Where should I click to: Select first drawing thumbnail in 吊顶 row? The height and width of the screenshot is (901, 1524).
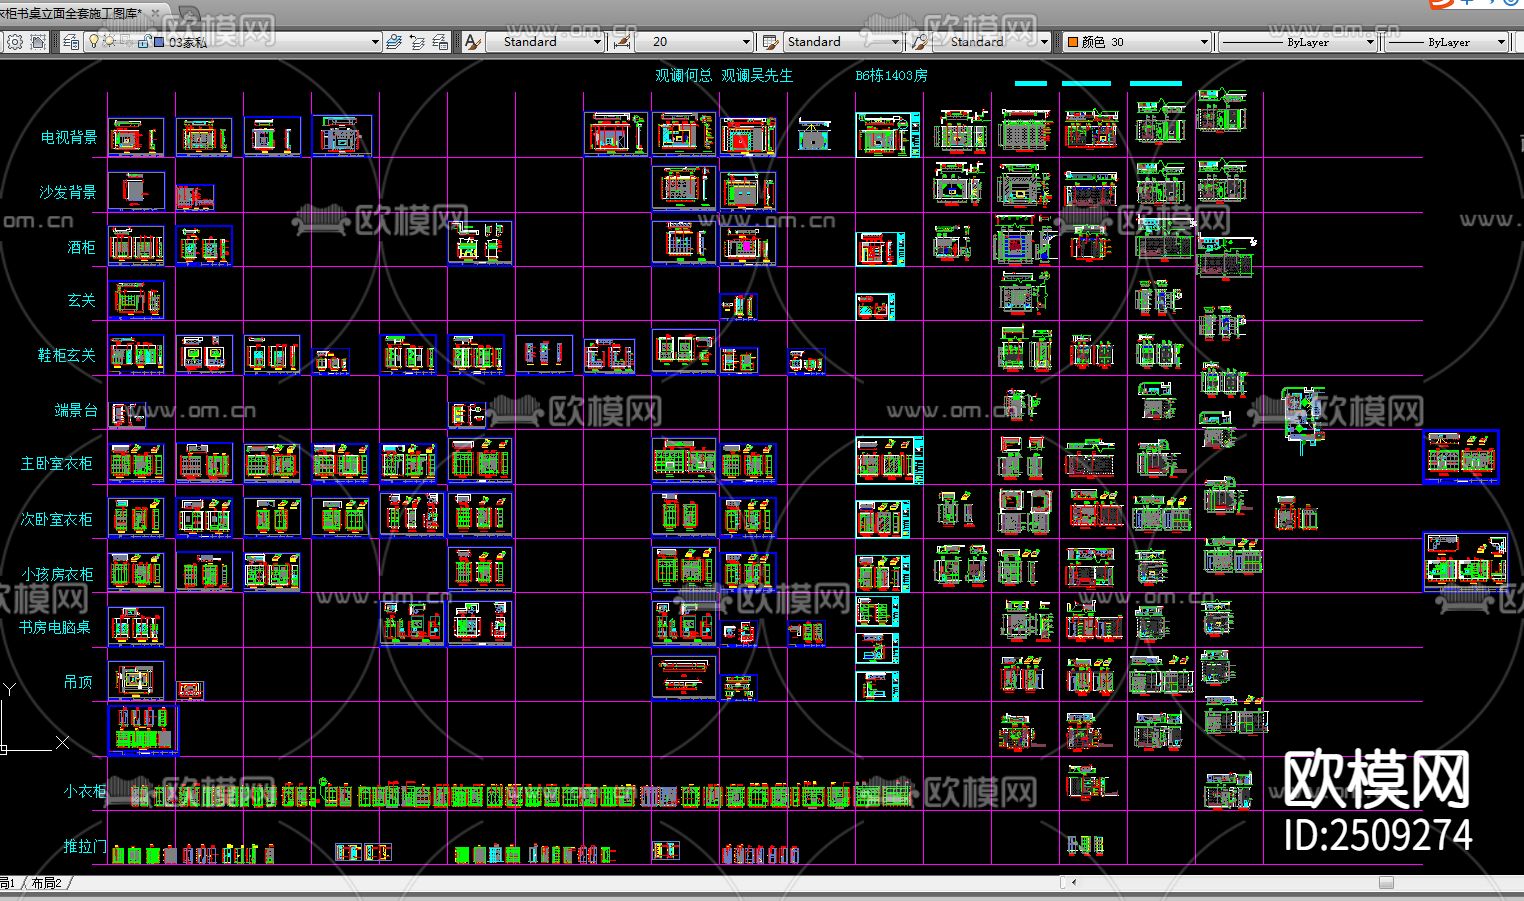(x=136, y=681)
